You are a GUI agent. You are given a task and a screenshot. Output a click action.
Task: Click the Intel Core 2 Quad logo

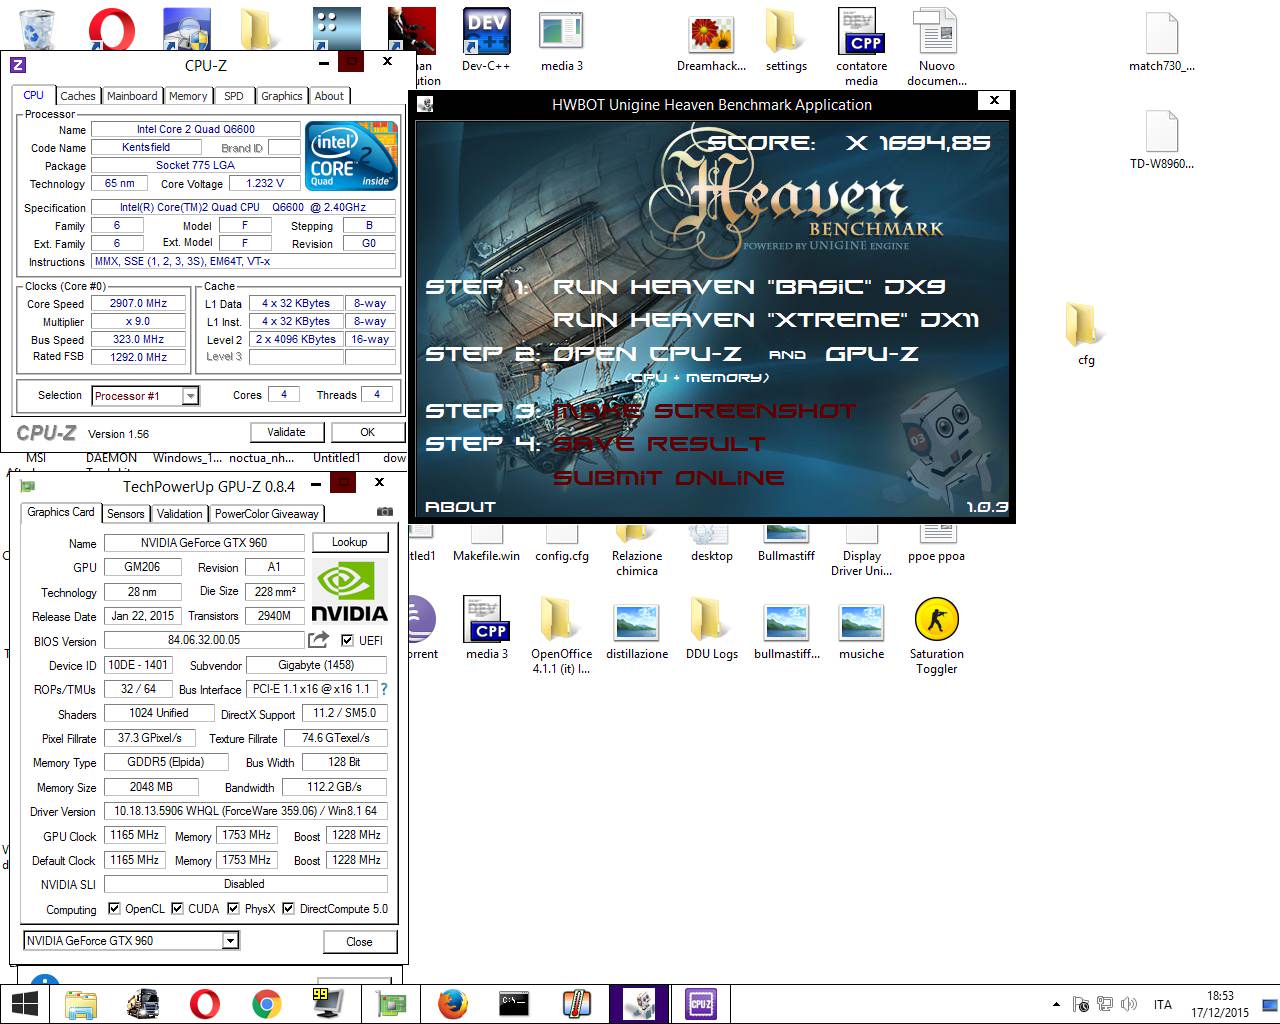tap(351, 156)
